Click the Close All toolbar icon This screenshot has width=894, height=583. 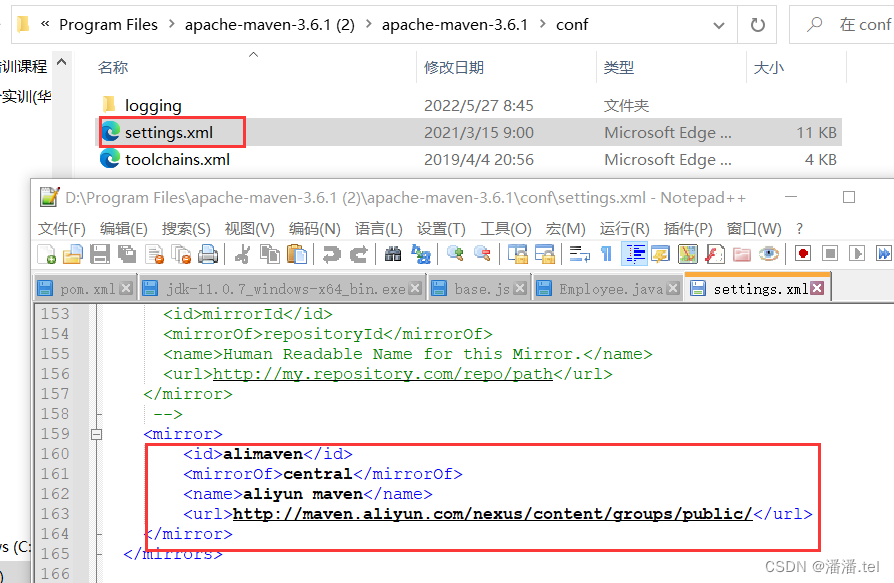[x=181, y=254]
